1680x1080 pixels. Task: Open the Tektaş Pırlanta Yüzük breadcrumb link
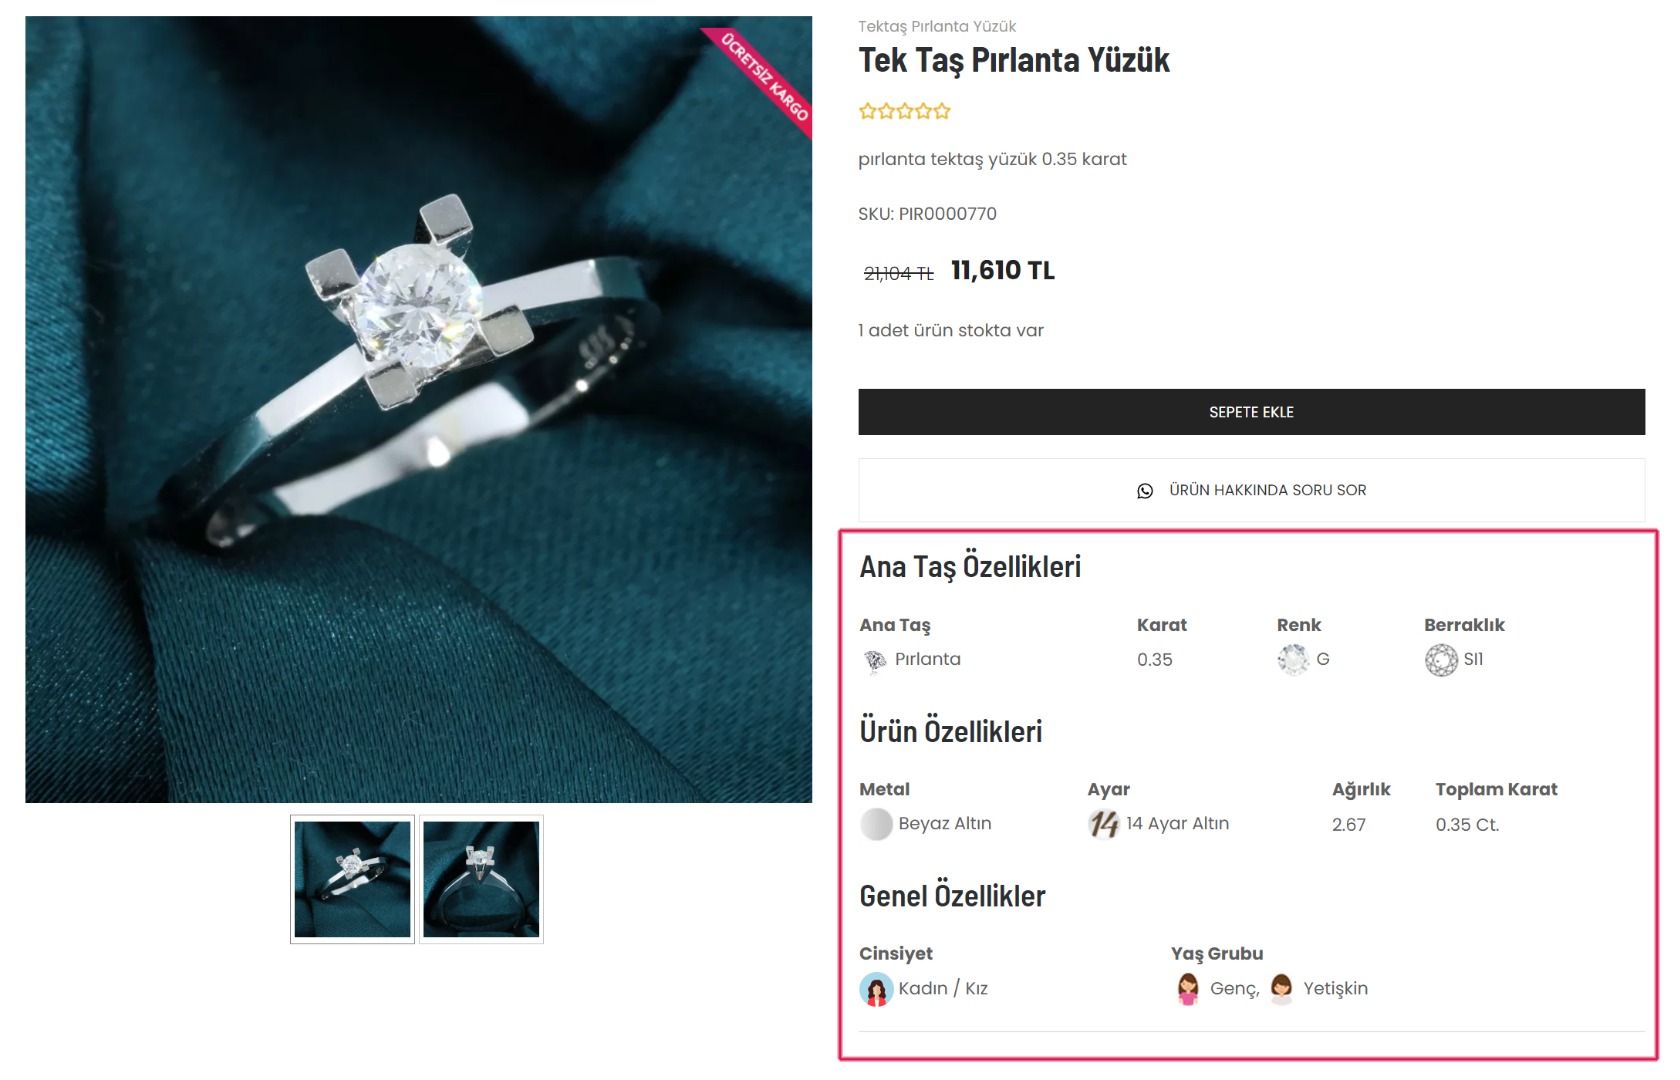point(936,26)
